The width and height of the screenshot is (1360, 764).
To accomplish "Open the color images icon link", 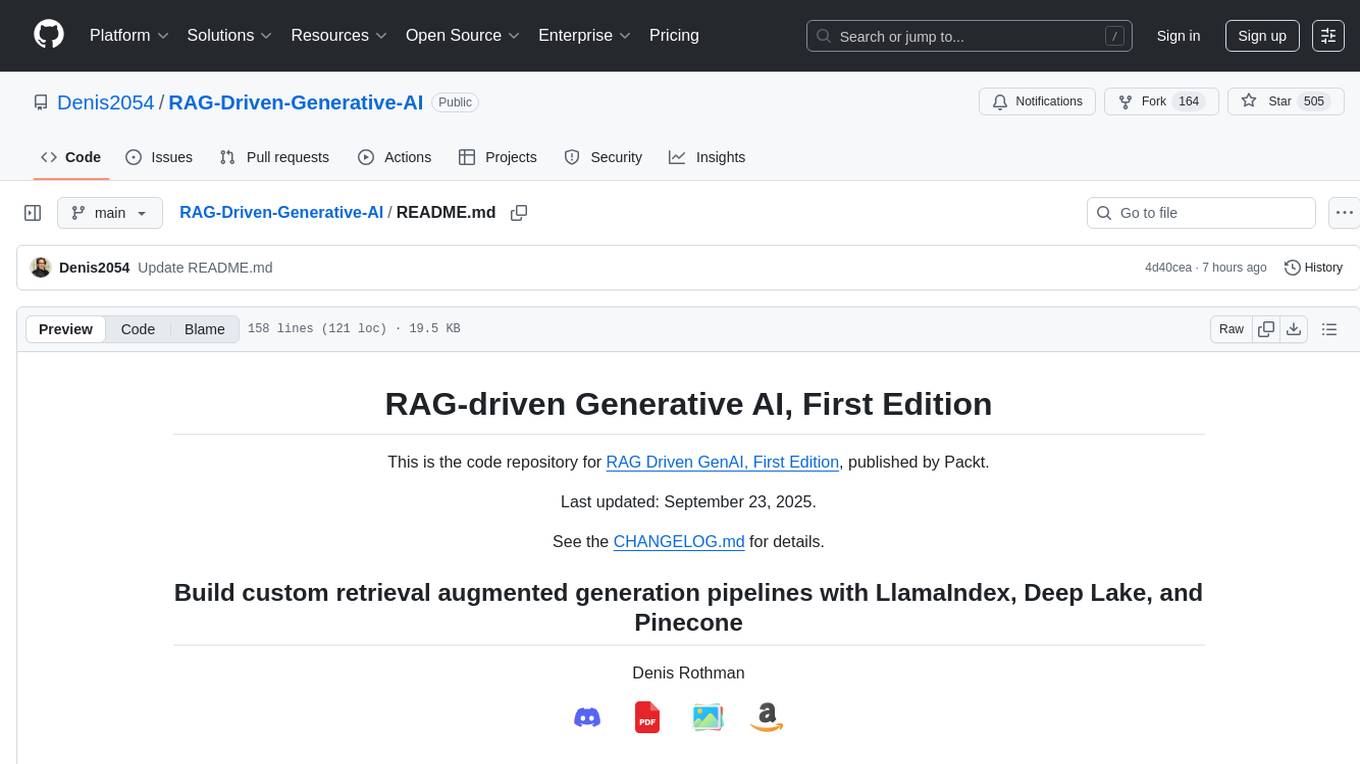I will coord(707,717).
